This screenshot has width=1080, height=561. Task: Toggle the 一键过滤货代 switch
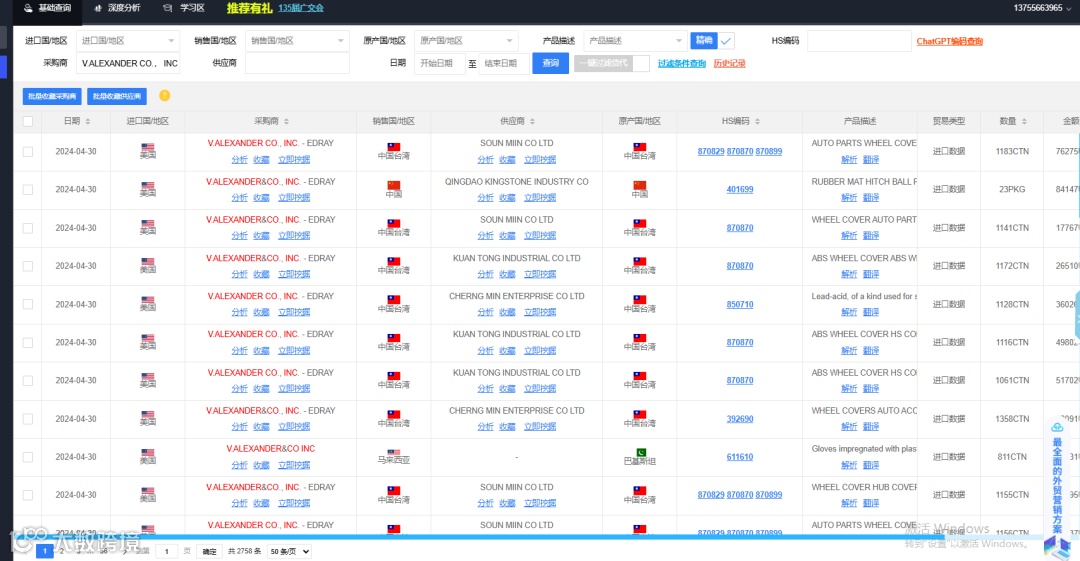click(612, 63)
